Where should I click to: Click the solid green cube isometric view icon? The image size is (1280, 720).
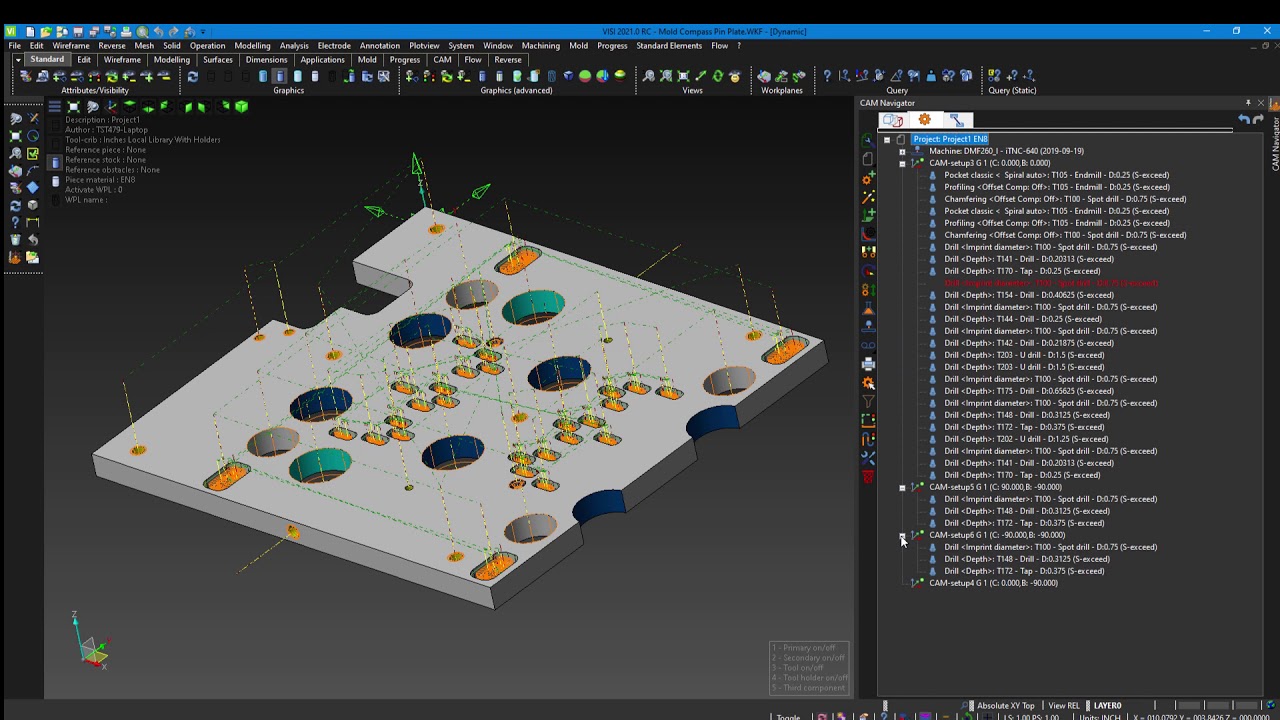[241, 107]
